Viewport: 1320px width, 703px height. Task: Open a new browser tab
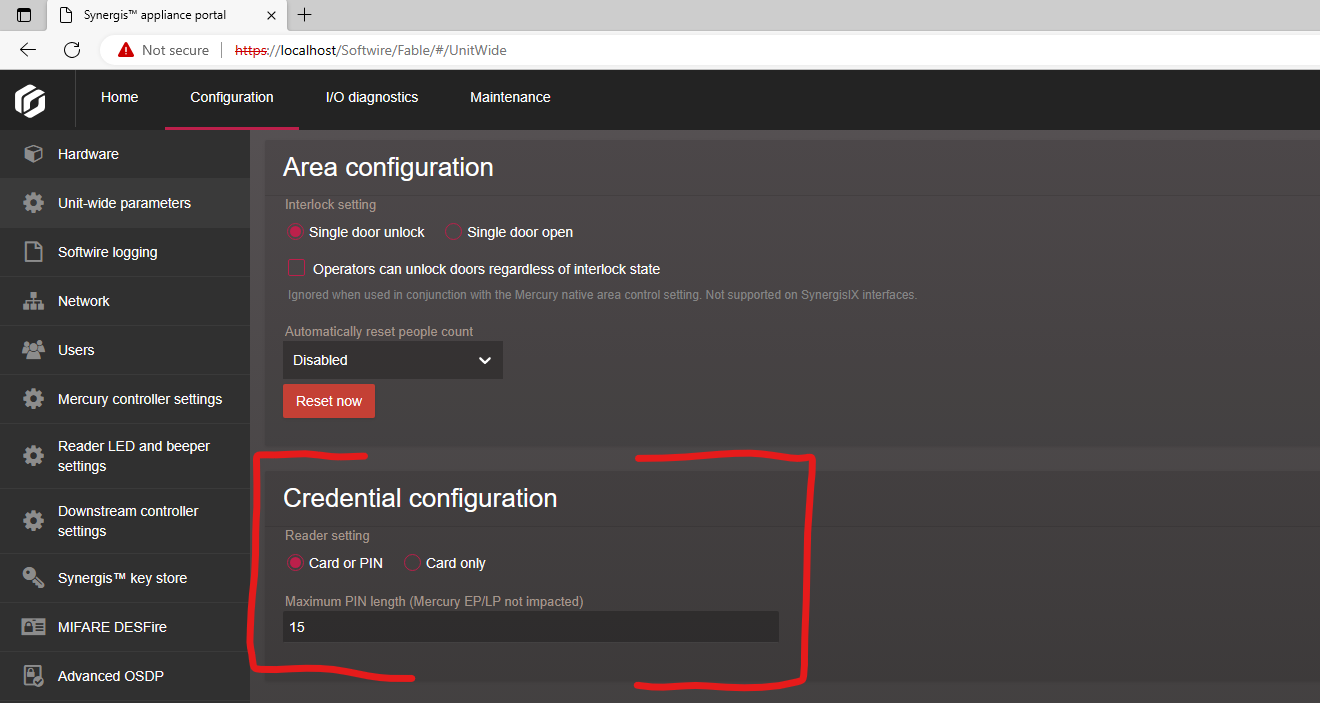coord(305,15)
